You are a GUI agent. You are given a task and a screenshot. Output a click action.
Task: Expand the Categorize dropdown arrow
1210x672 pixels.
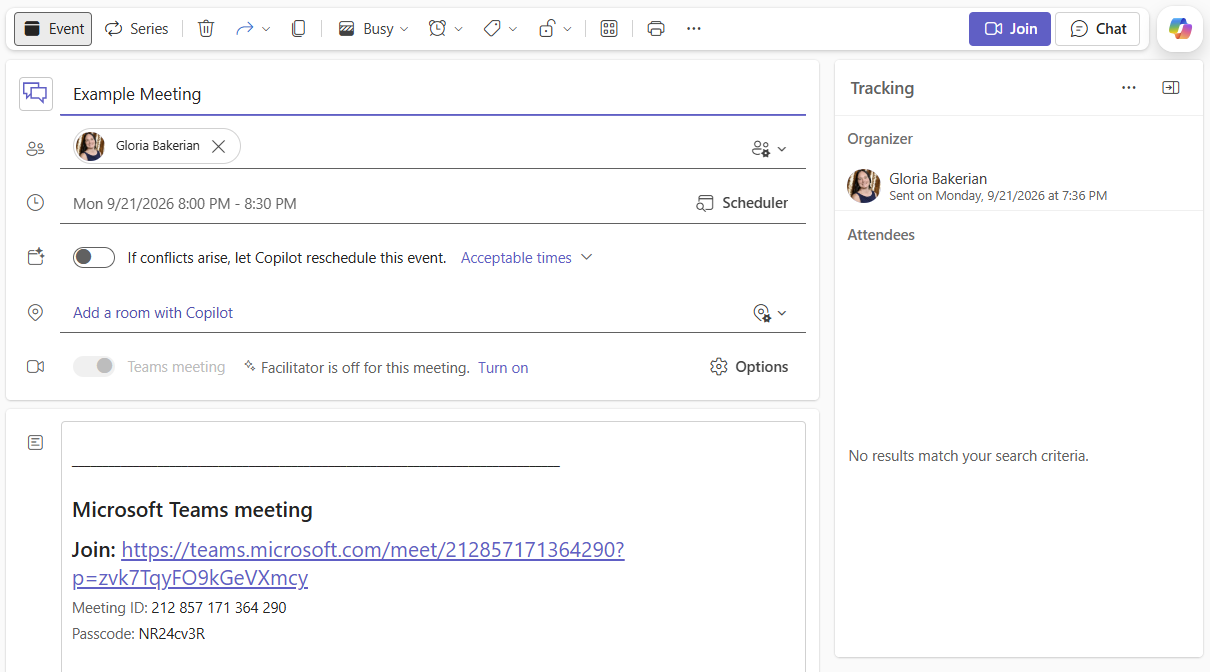(x=513, y=29)
